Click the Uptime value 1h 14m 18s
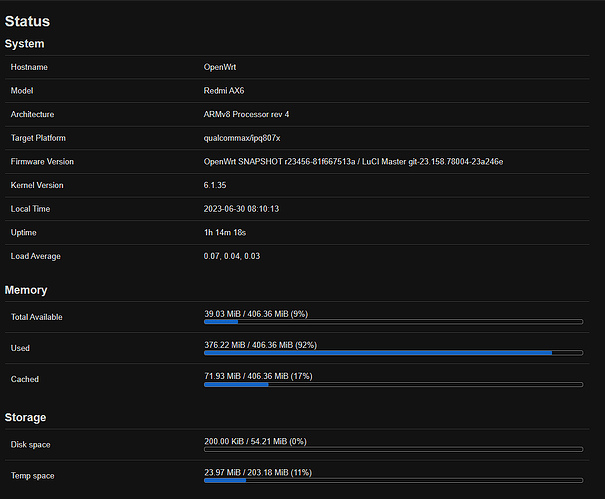The image size is (605, 499). point(226,233)
